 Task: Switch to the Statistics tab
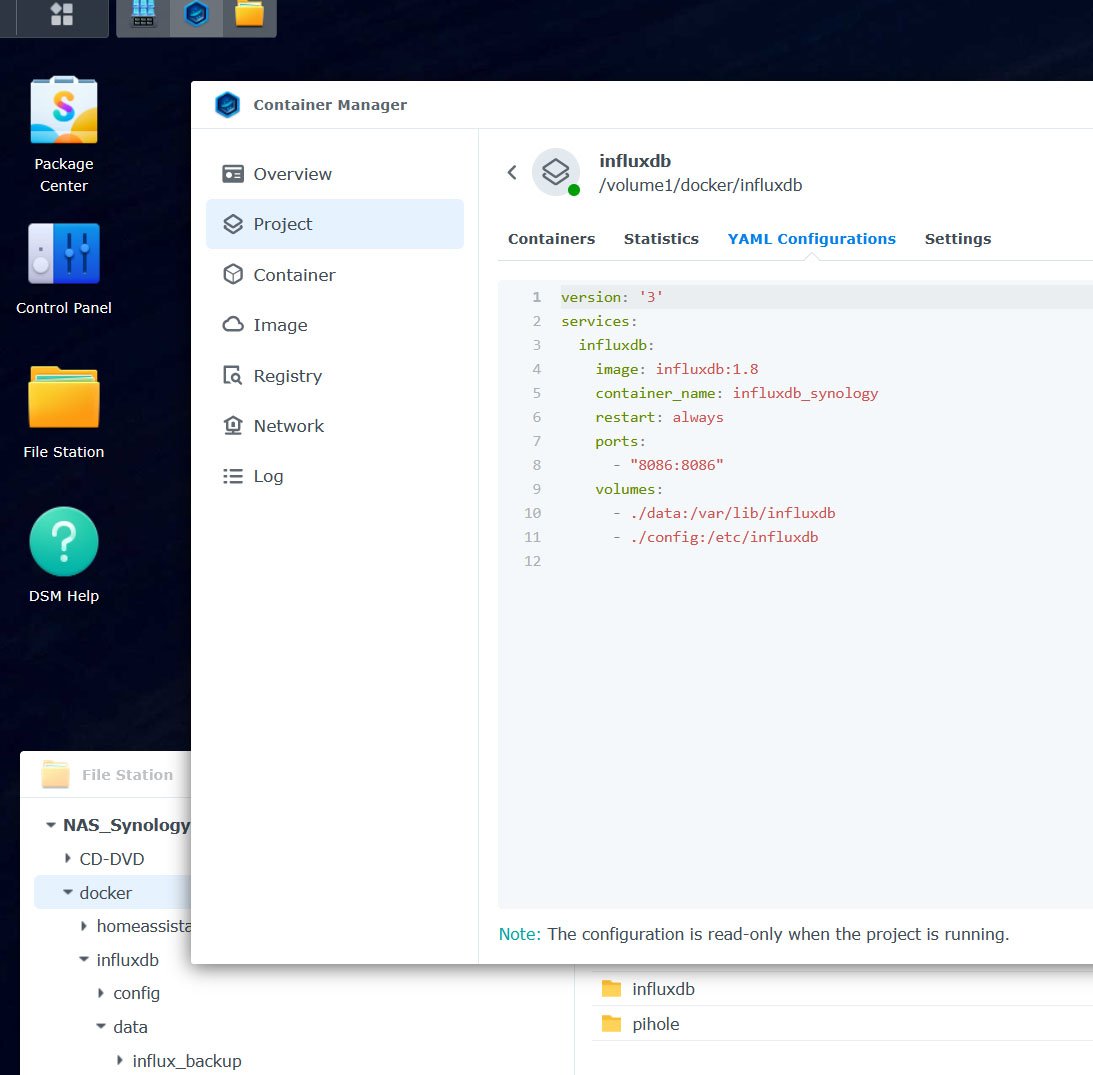[x=661, y=238]
